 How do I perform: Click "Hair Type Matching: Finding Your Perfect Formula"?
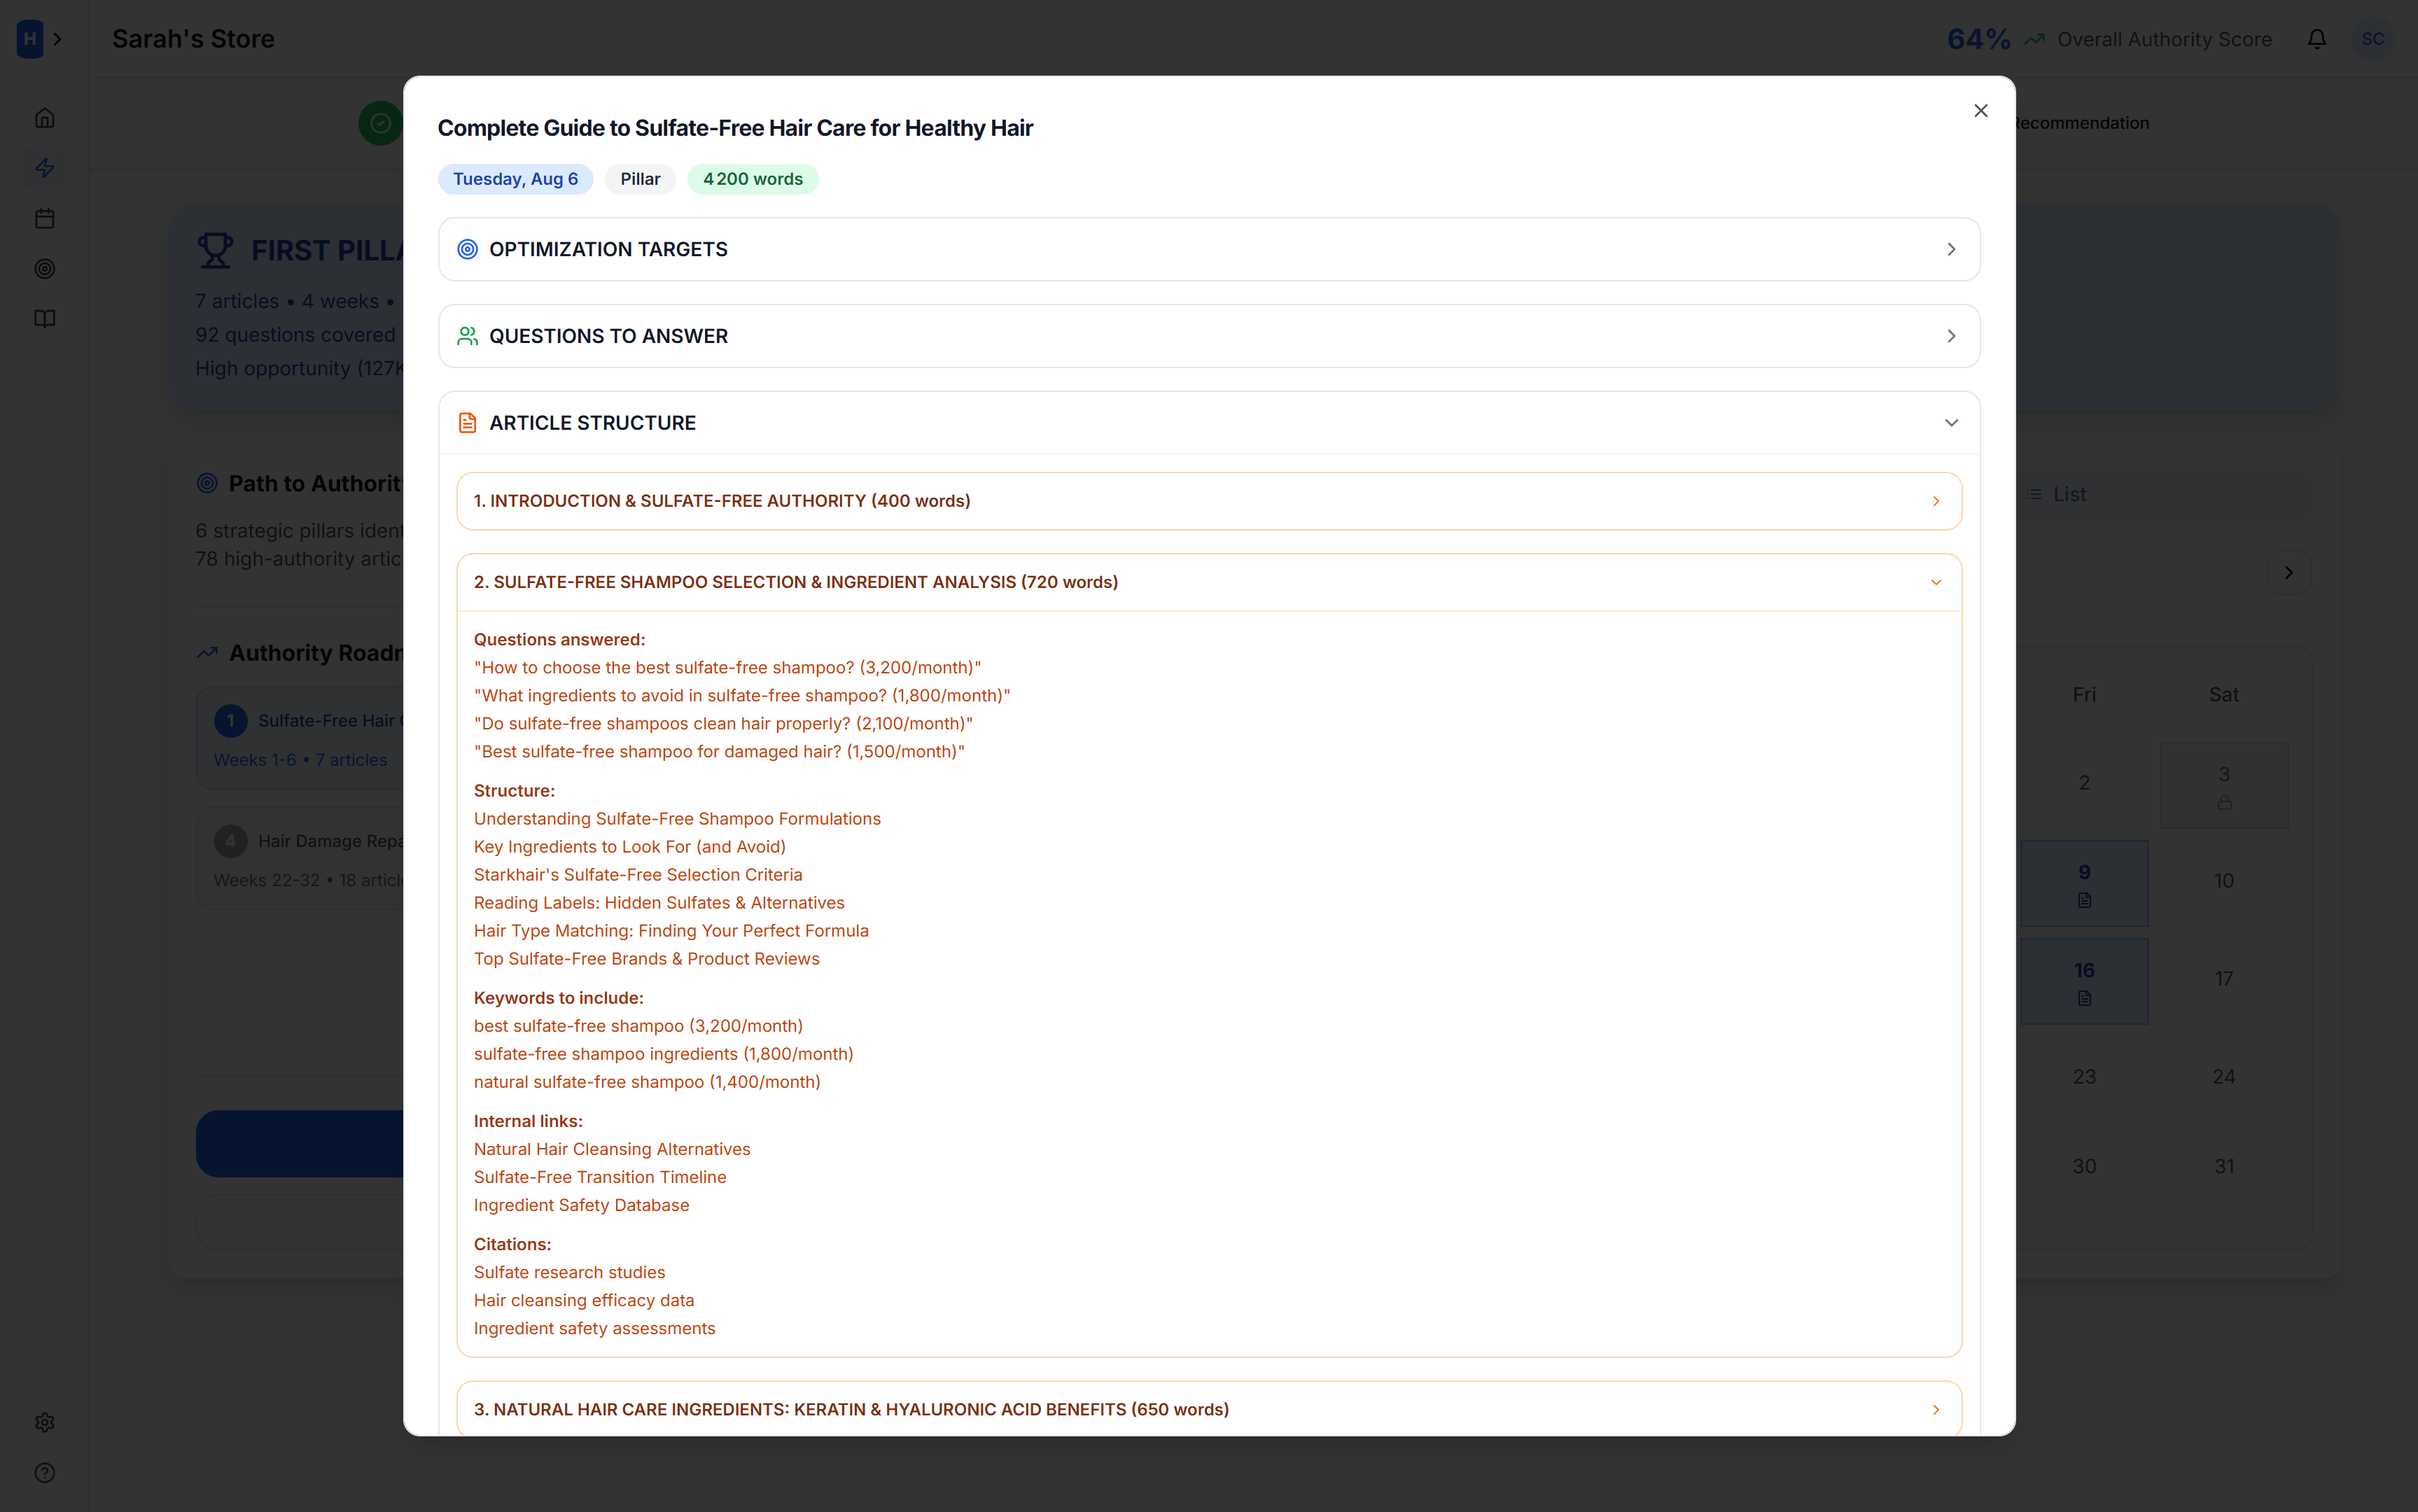pyautogui.click(x=671, y=930)
